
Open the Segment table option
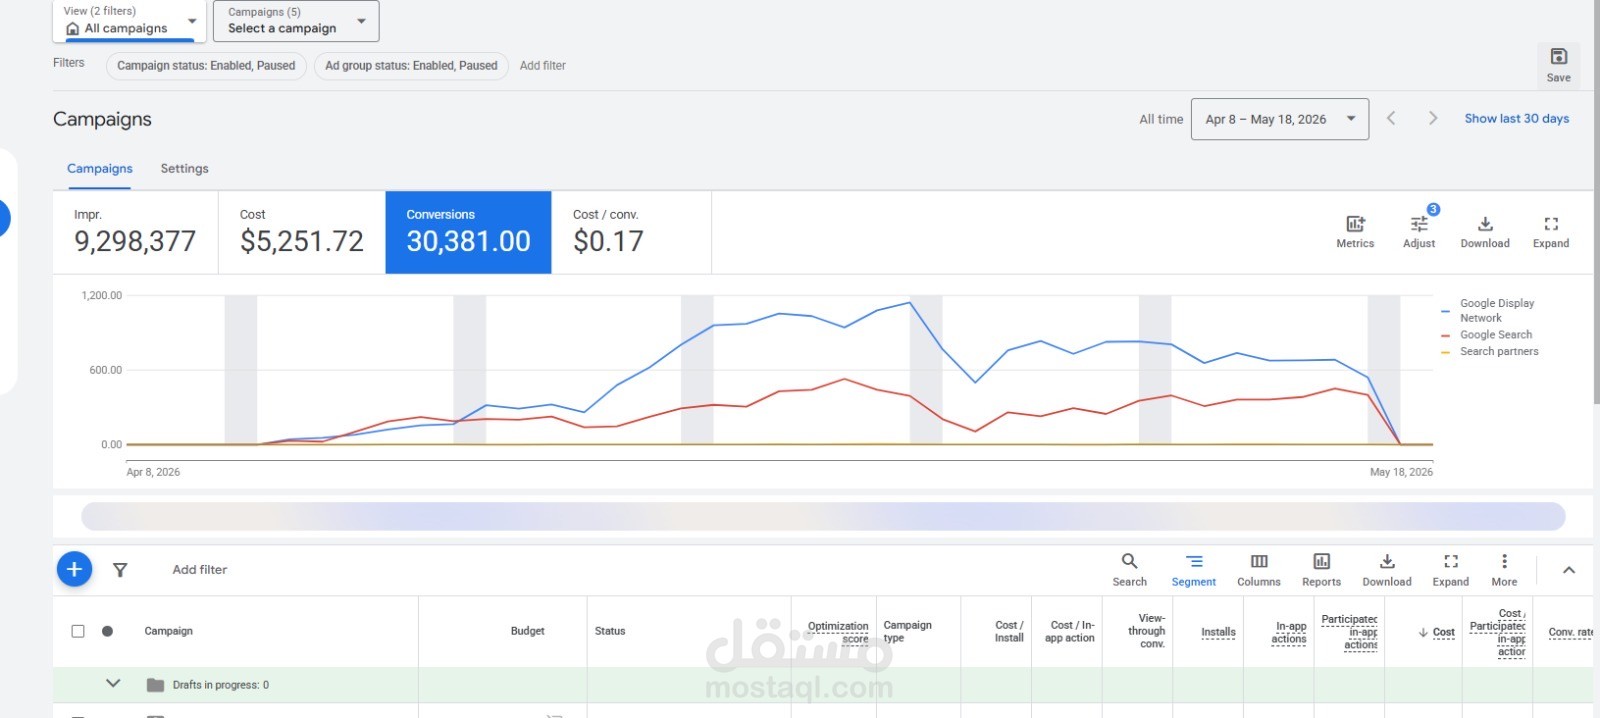click(1194, 570)
